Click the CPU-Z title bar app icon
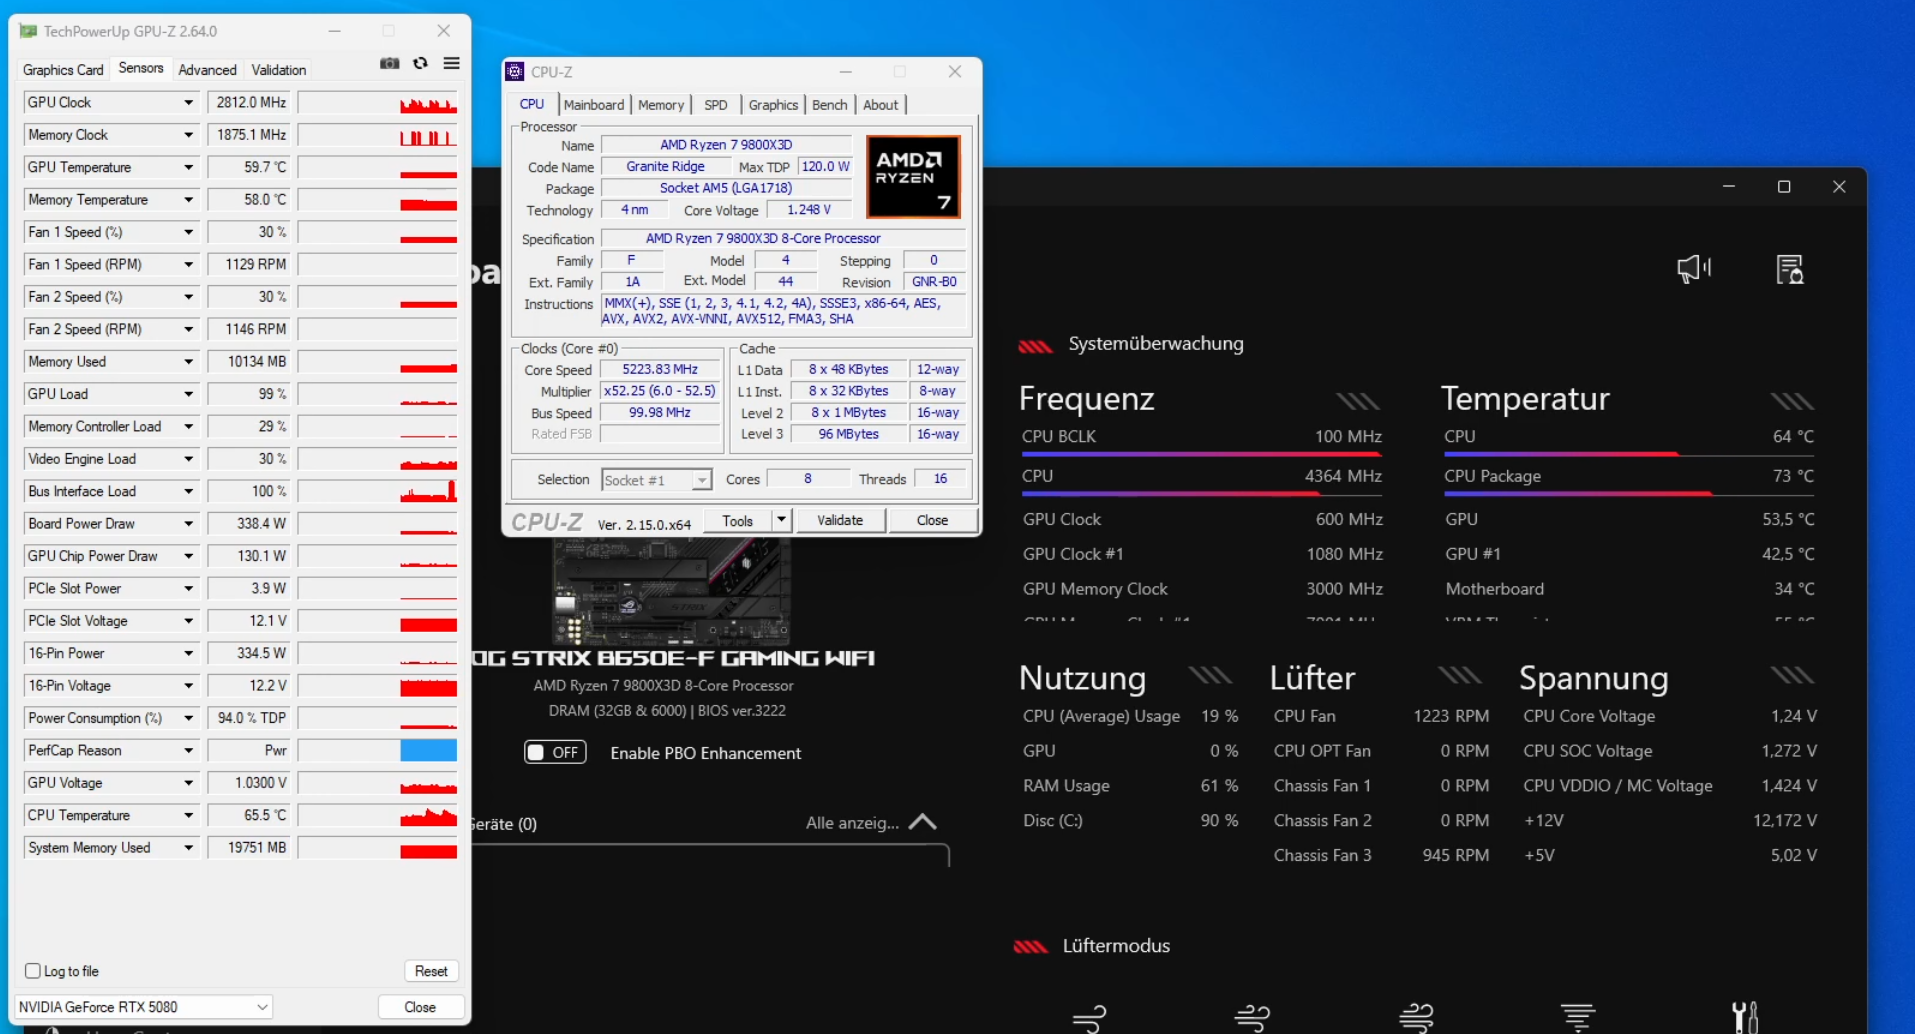Screen dimensions: 1915x1034 515,72
